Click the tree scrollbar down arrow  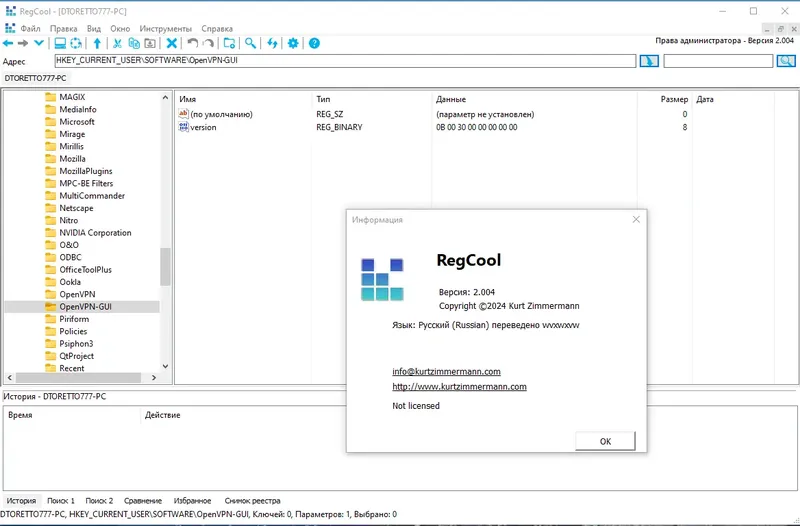[165, 366]
